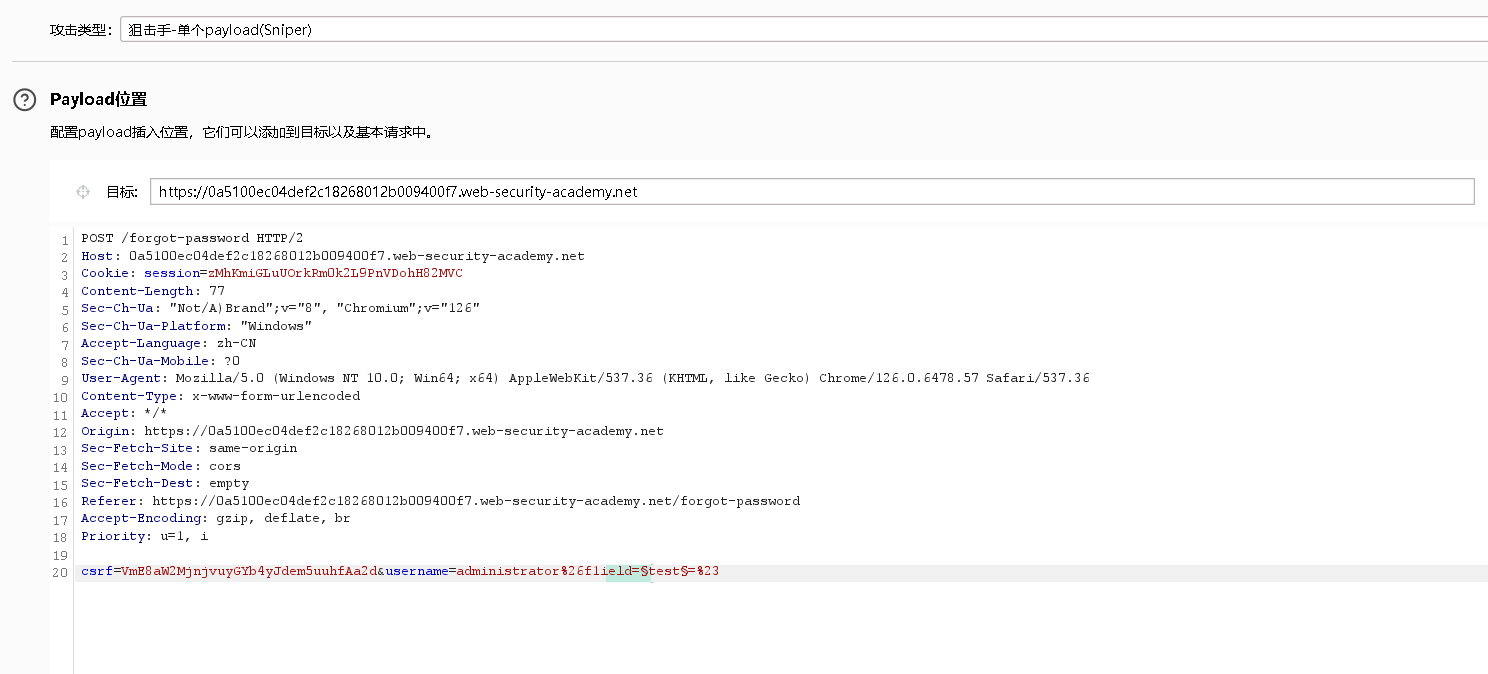Click the csrf token value in body
Image resolution: width=1488 pixels, height=674 pixels.
[249, 572]
